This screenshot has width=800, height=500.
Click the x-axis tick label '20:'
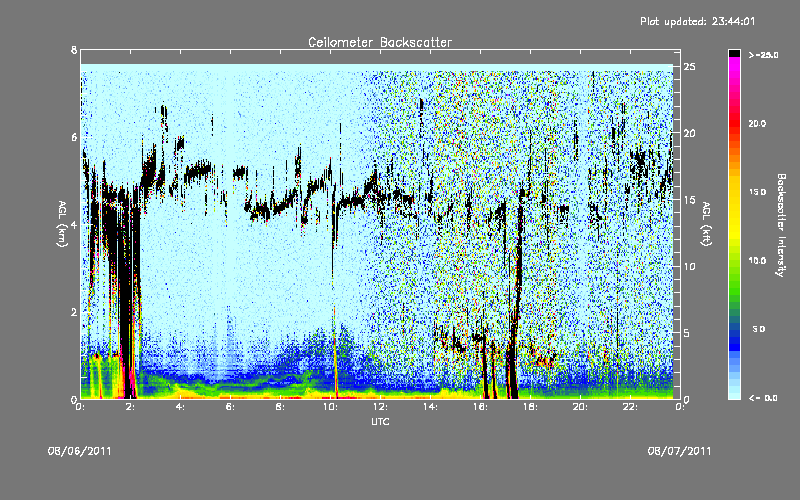click(581, 407)
